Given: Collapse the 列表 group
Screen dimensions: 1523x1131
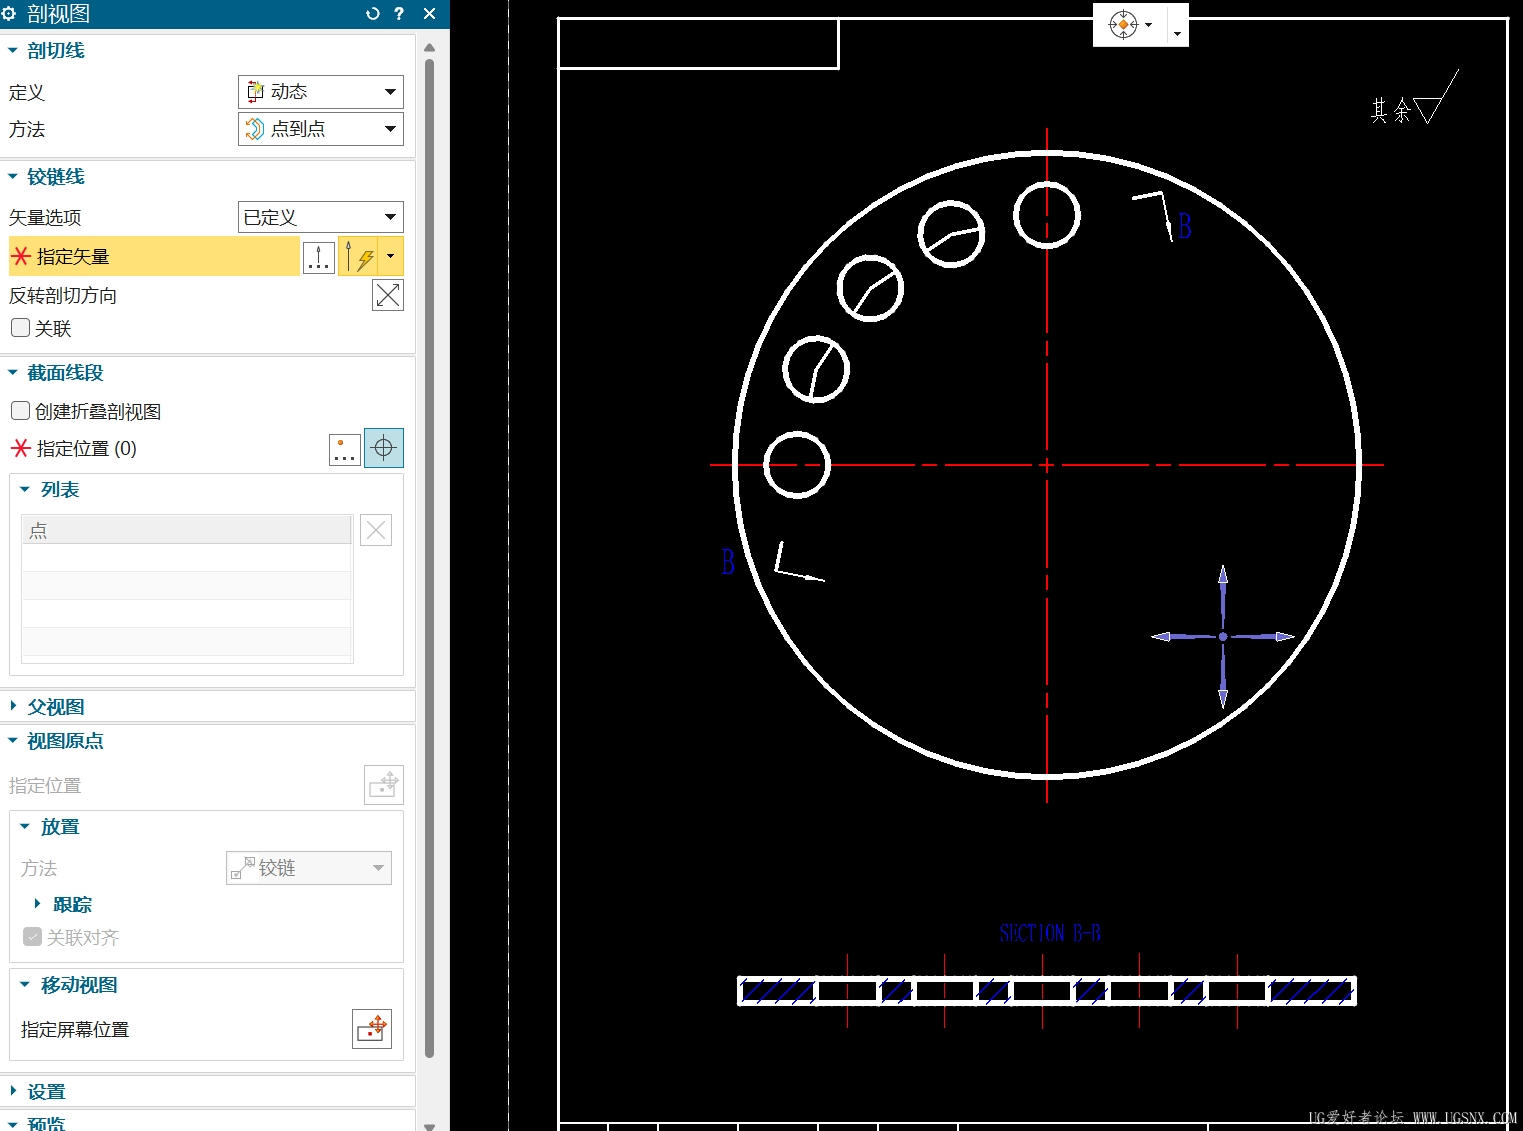Looking at the screenshot, I should (25, 489).
